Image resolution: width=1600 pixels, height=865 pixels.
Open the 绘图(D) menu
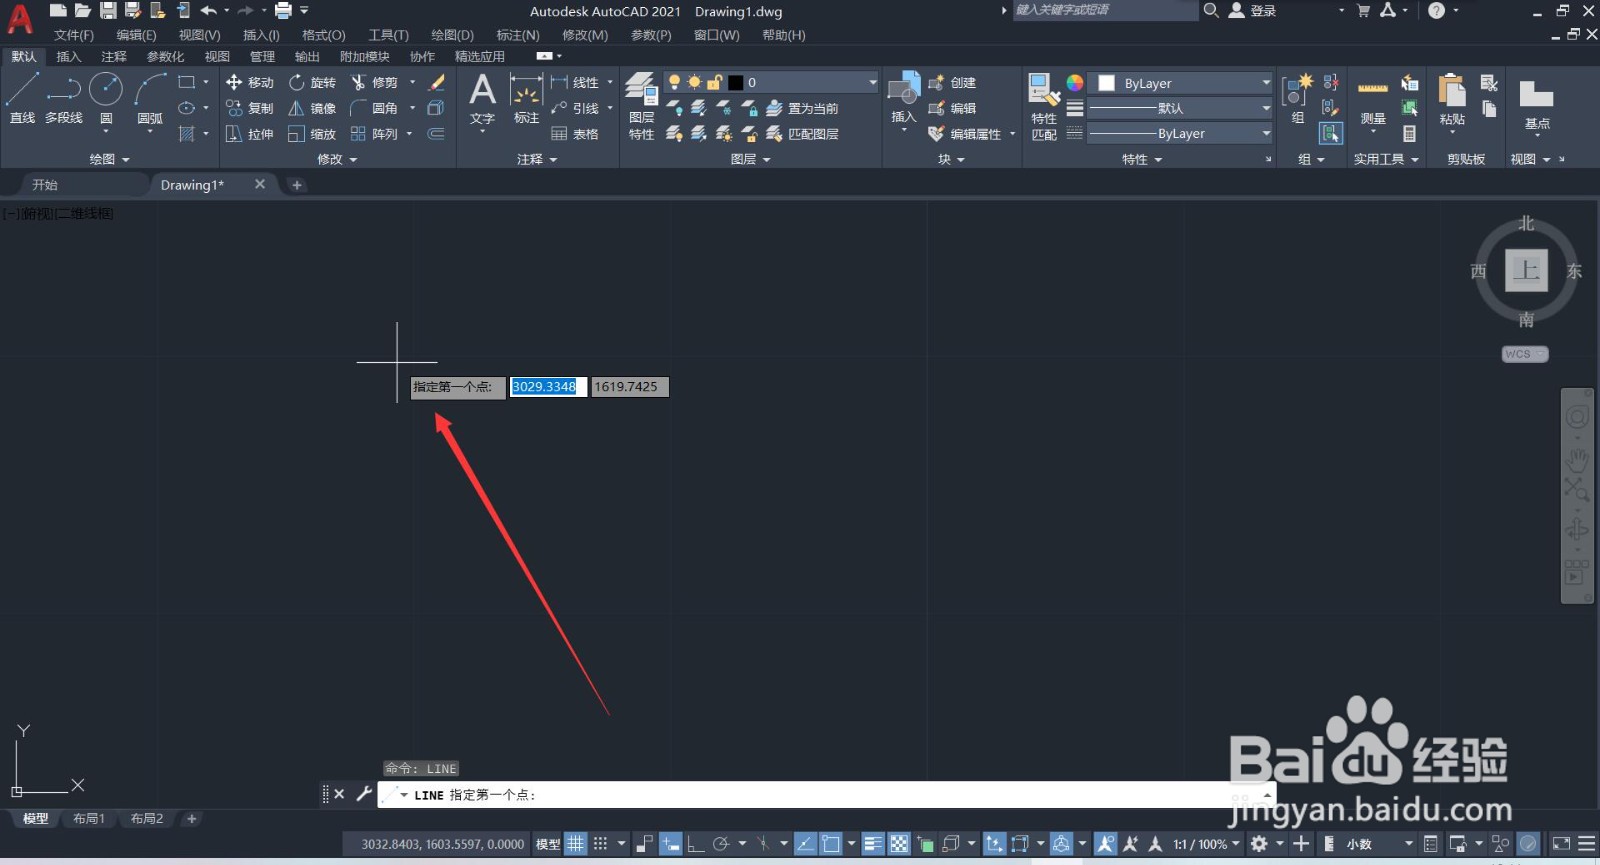[x=452, y=35]
